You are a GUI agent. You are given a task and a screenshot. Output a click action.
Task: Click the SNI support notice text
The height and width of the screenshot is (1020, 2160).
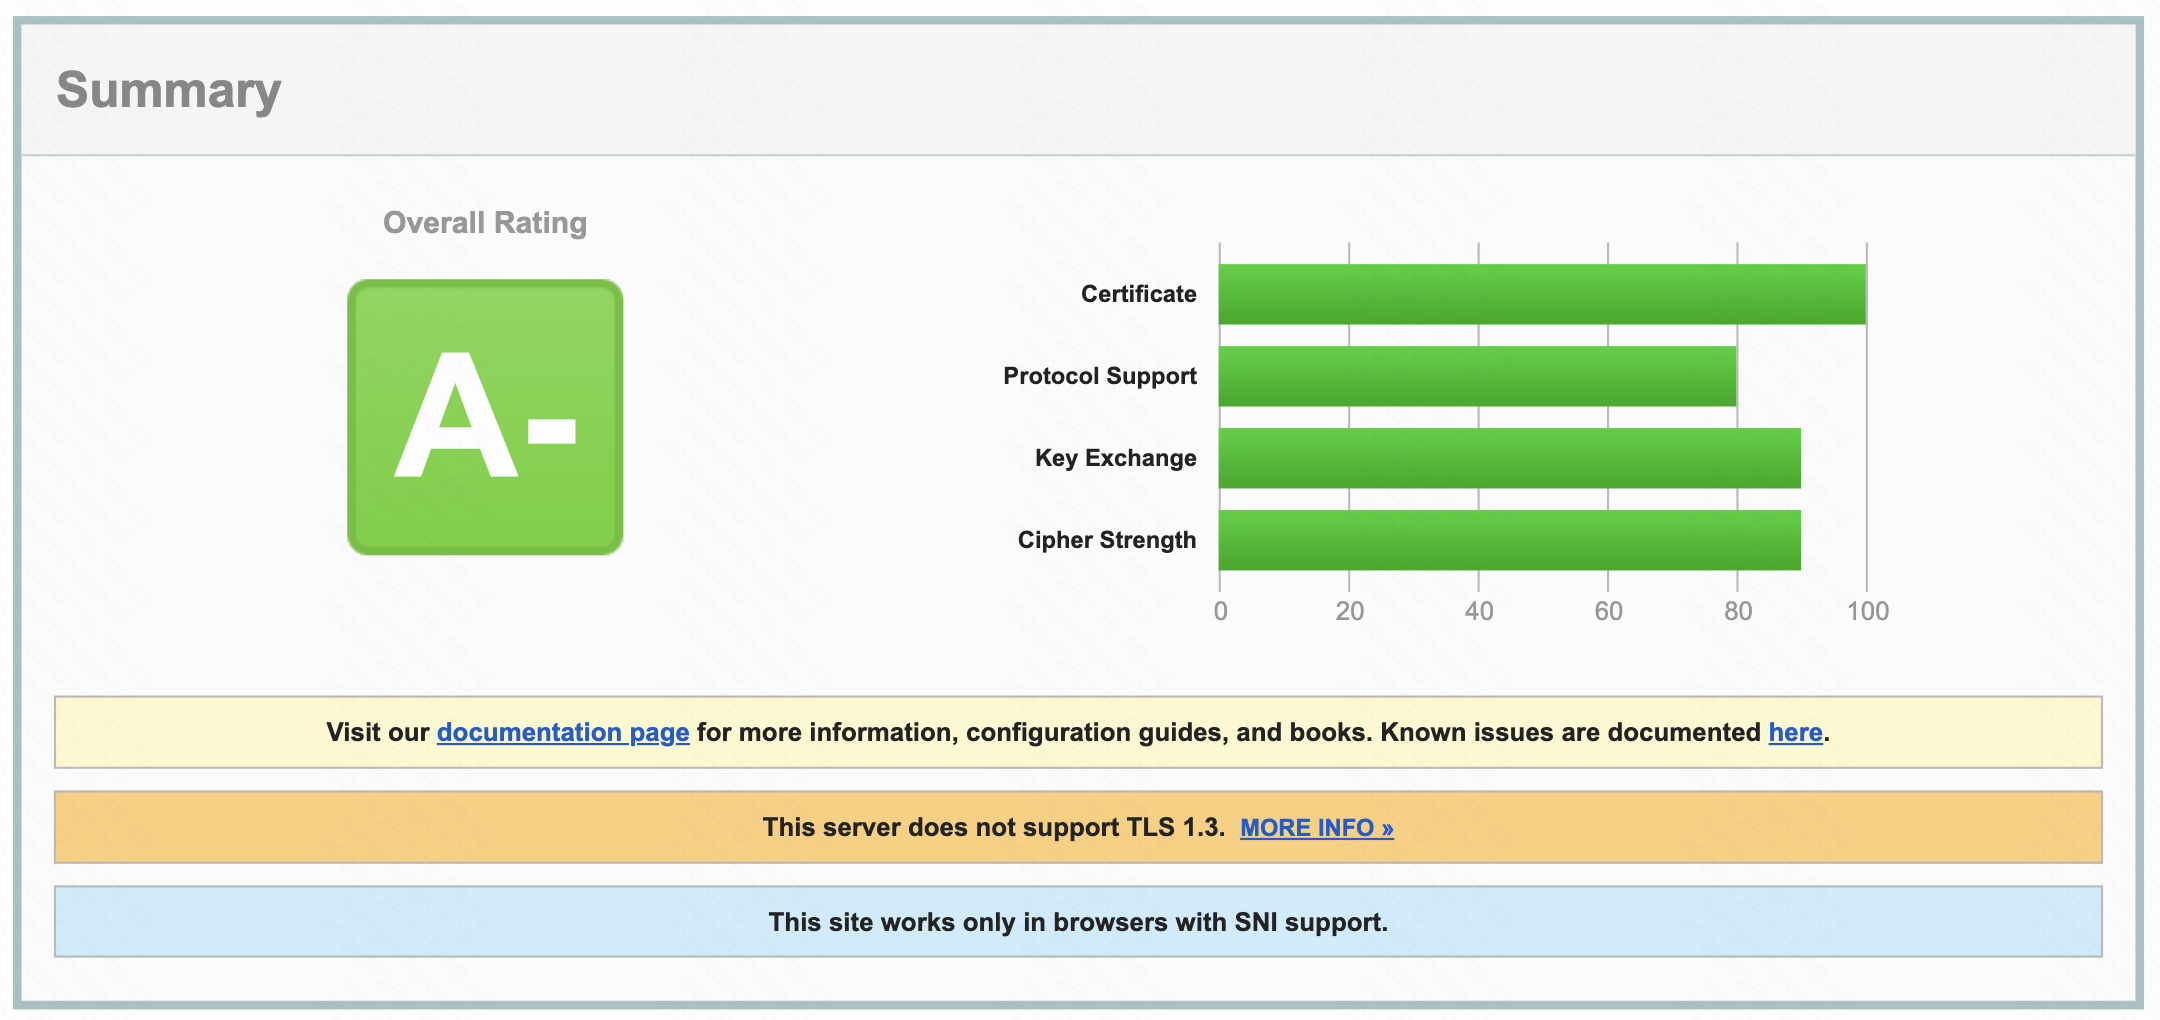1078,922
